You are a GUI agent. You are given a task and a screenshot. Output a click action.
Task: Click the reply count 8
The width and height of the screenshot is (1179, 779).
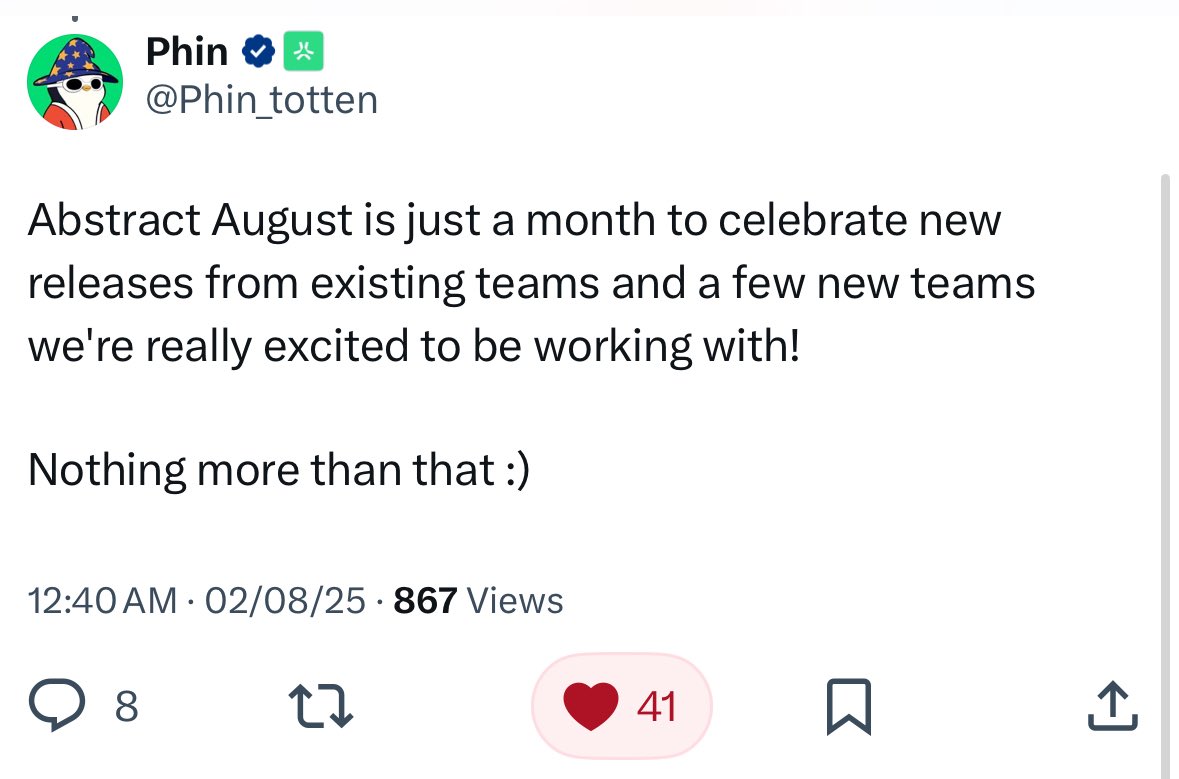[126, 707]
